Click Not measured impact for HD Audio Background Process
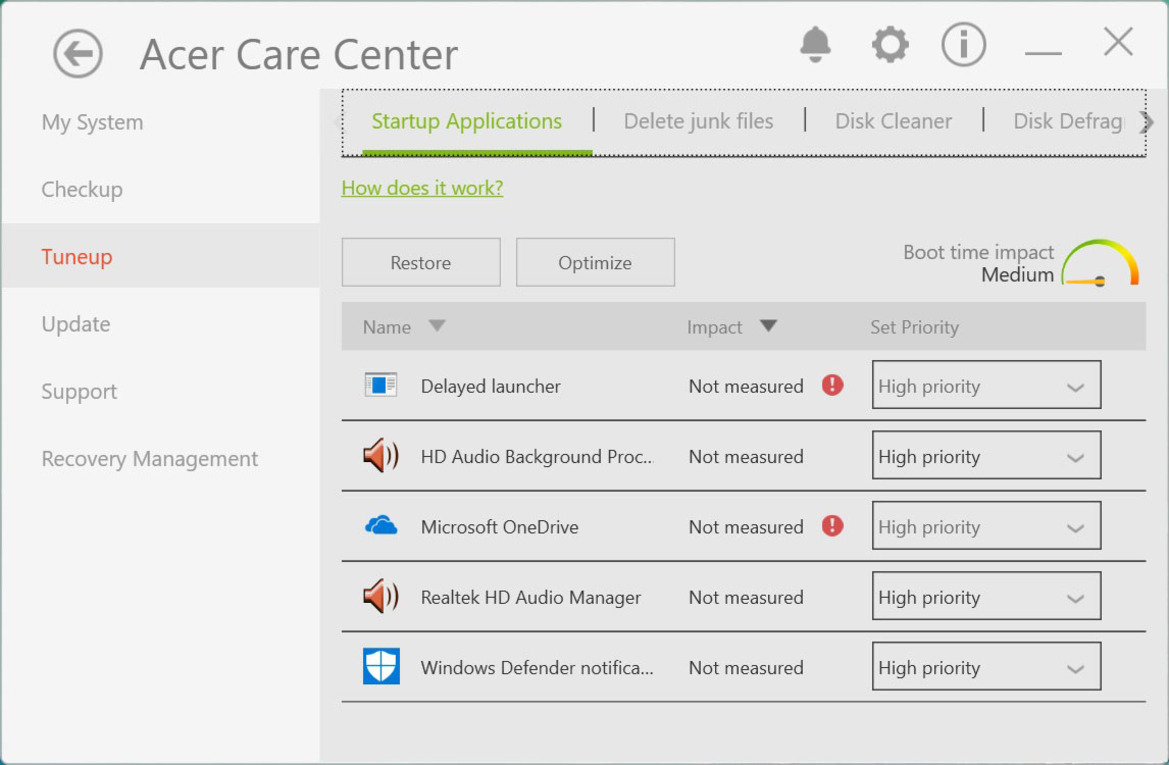Screen dimensions: 1169x765 click(746, 456)
